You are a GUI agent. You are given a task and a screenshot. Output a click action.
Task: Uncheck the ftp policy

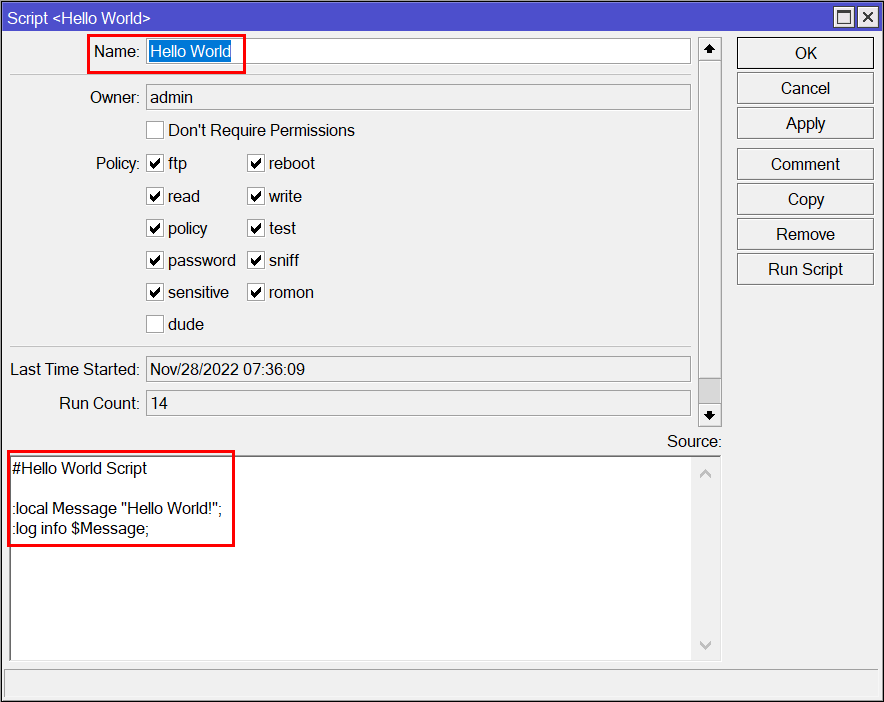tap(155, 164)
